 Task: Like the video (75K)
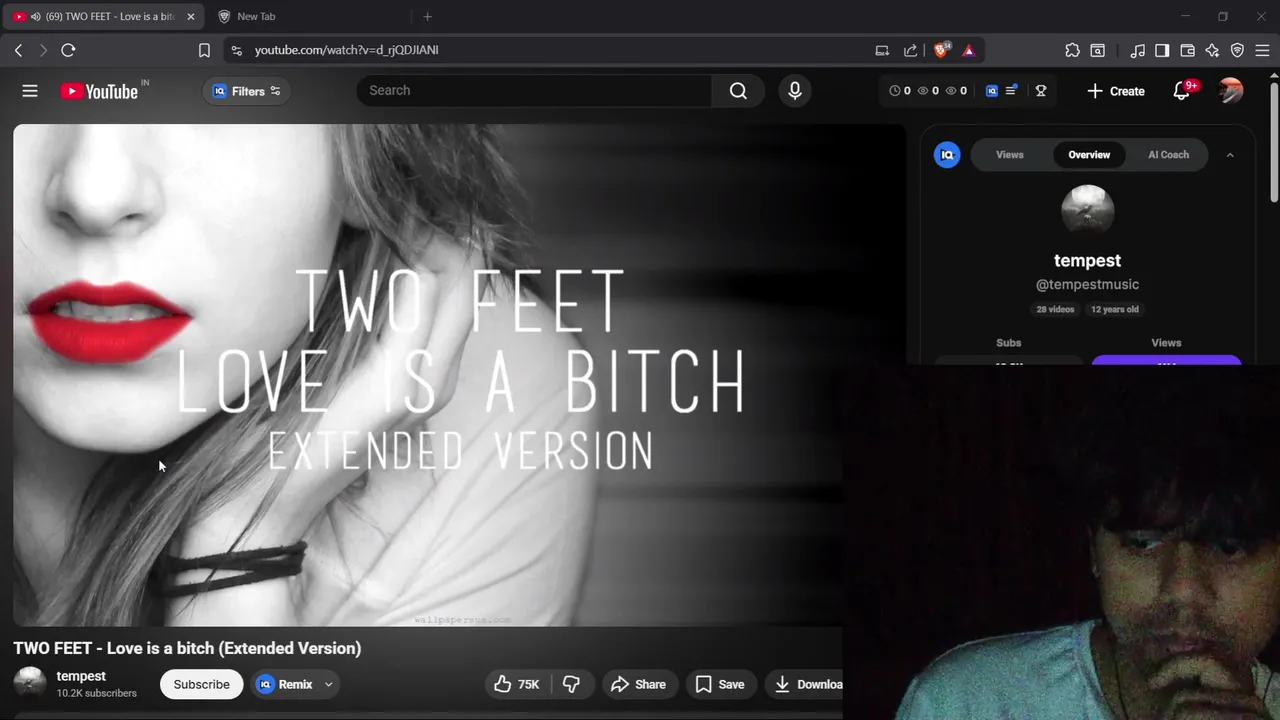tap(517, 684)
